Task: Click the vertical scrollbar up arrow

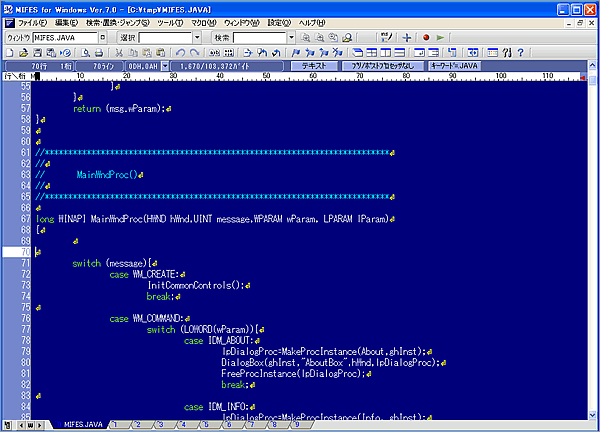Action: click(592, 65)
